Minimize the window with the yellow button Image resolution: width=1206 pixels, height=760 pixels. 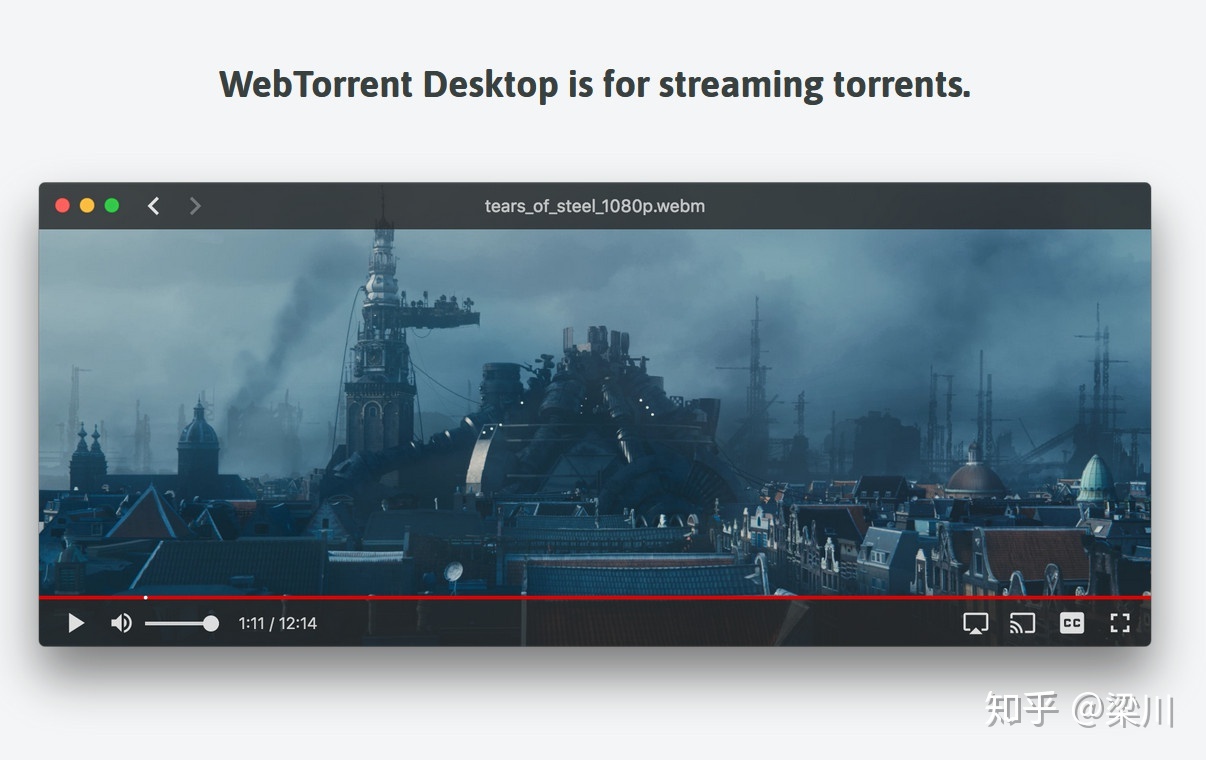pos(87,206)
